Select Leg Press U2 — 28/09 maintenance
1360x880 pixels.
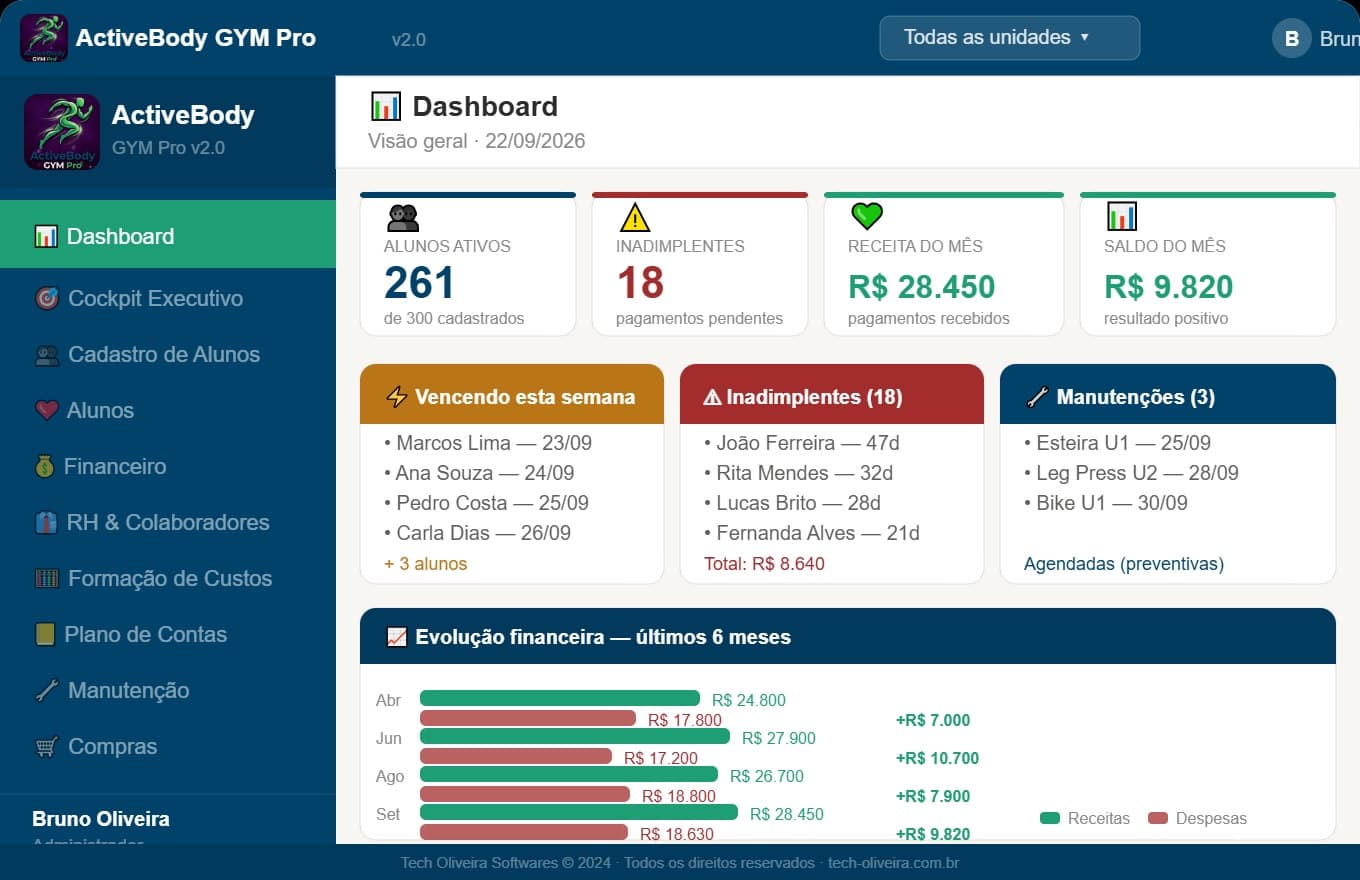(1131, 473)
